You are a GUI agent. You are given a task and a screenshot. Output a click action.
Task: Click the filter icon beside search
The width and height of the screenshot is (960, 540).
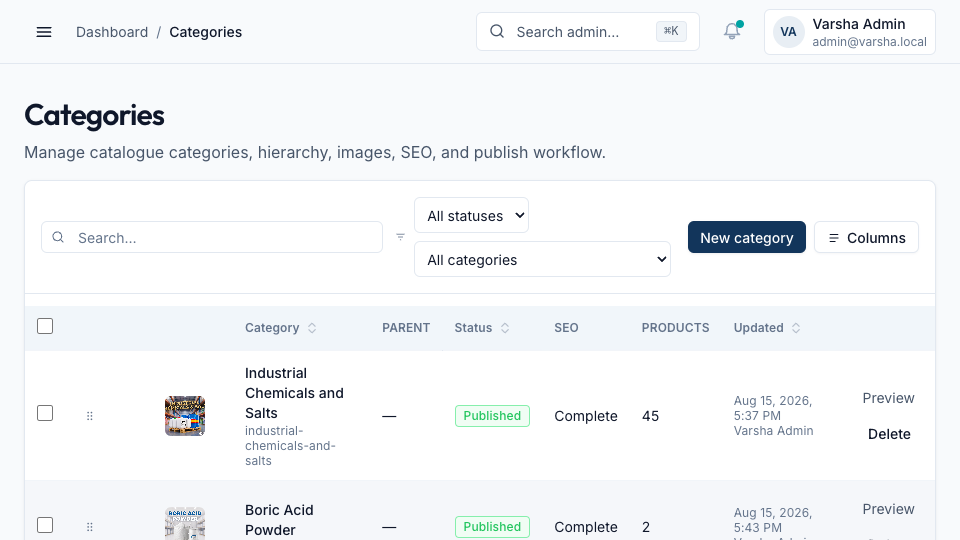400,237
